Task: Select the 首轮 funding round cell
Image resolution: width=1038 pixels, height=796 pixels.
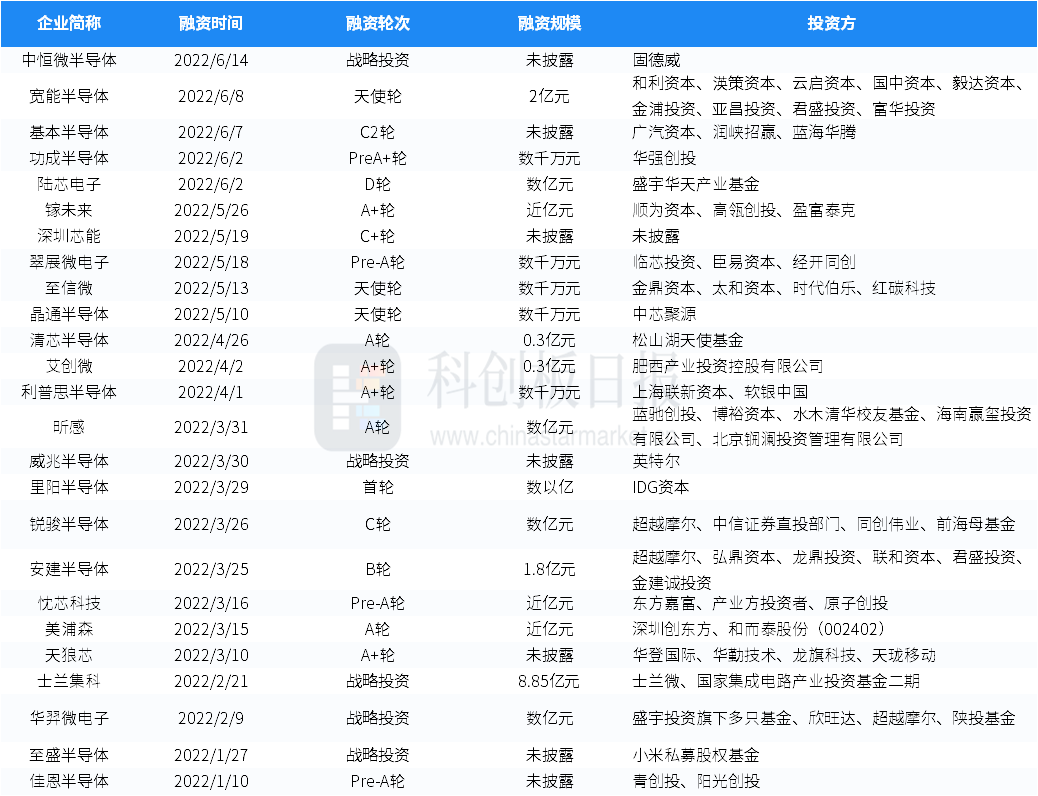Action: pos(377,487)
